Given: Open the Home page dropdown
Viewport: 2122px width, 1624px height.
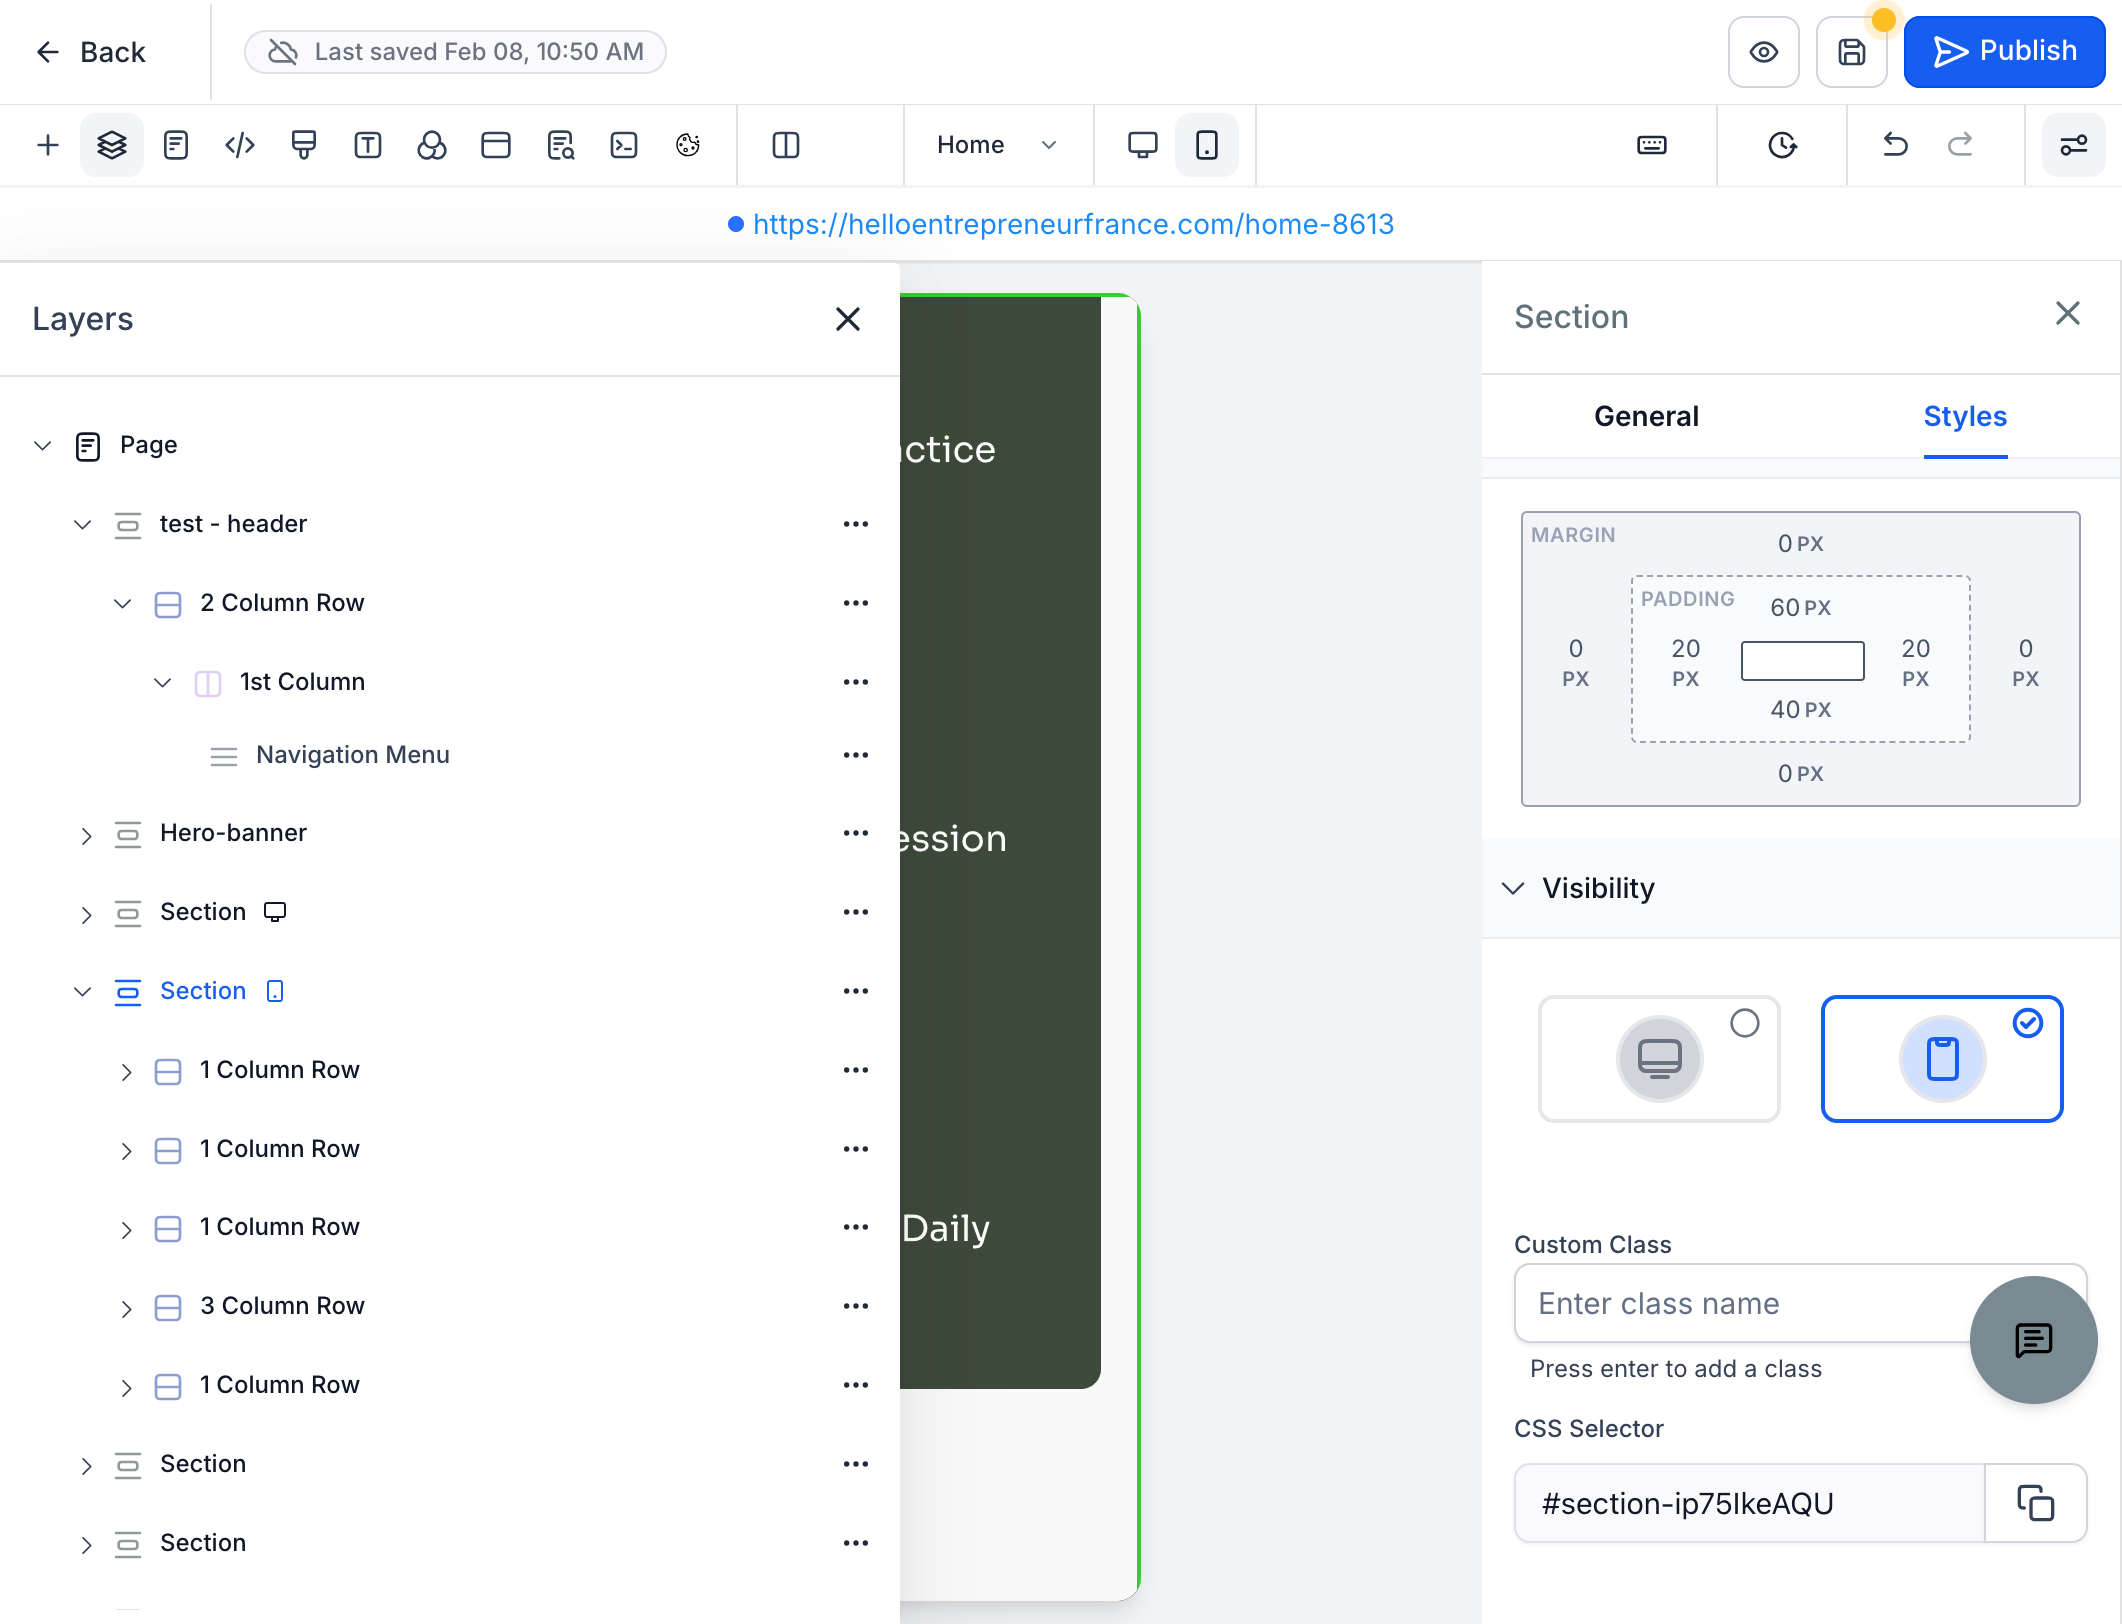Looking at the screenshot, I should pyautogui.click(x=996, y=145).
